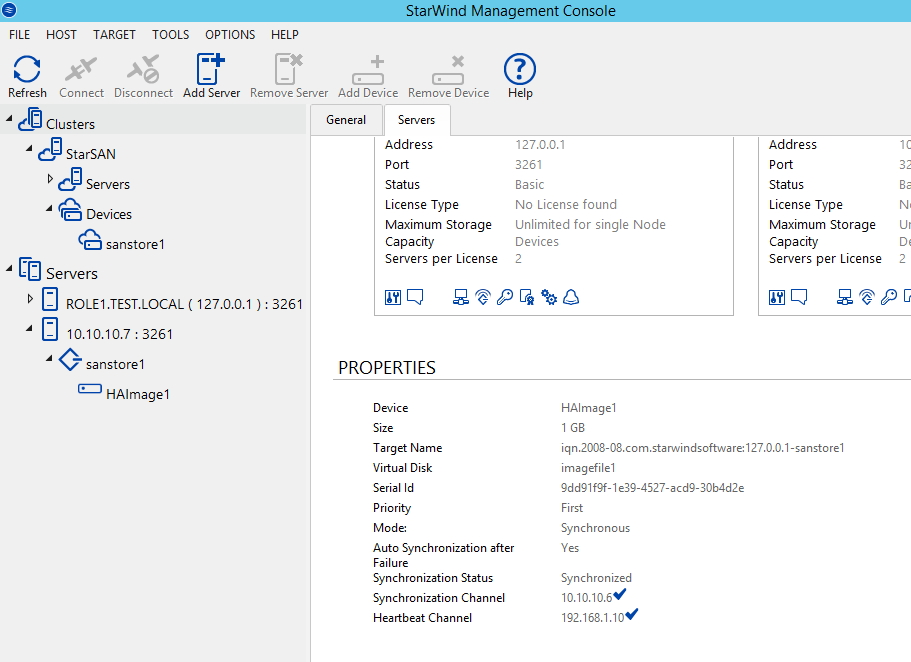Viewport: 911px width, 662px height.
Task: Open the TOOLS menu
Action: 170,35
